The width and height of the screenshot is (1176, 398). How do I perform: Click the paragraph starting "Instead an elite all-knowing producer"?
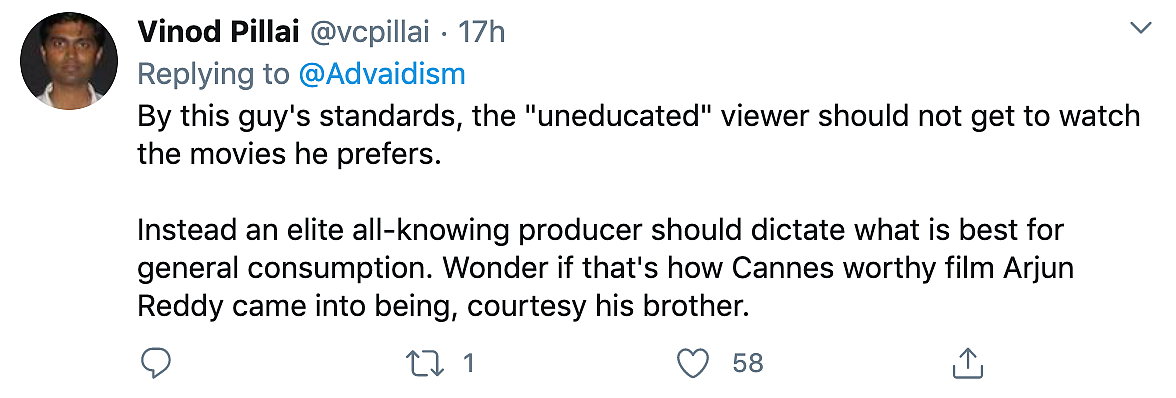pyautogui.click(x=605, y=268)
